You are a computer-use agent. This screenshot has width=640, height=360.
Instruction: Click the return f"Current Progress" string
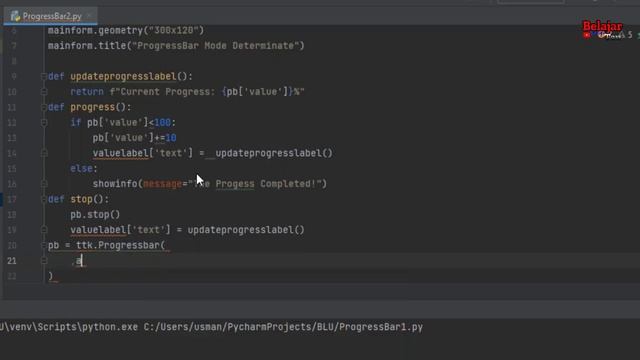point(207,92)
